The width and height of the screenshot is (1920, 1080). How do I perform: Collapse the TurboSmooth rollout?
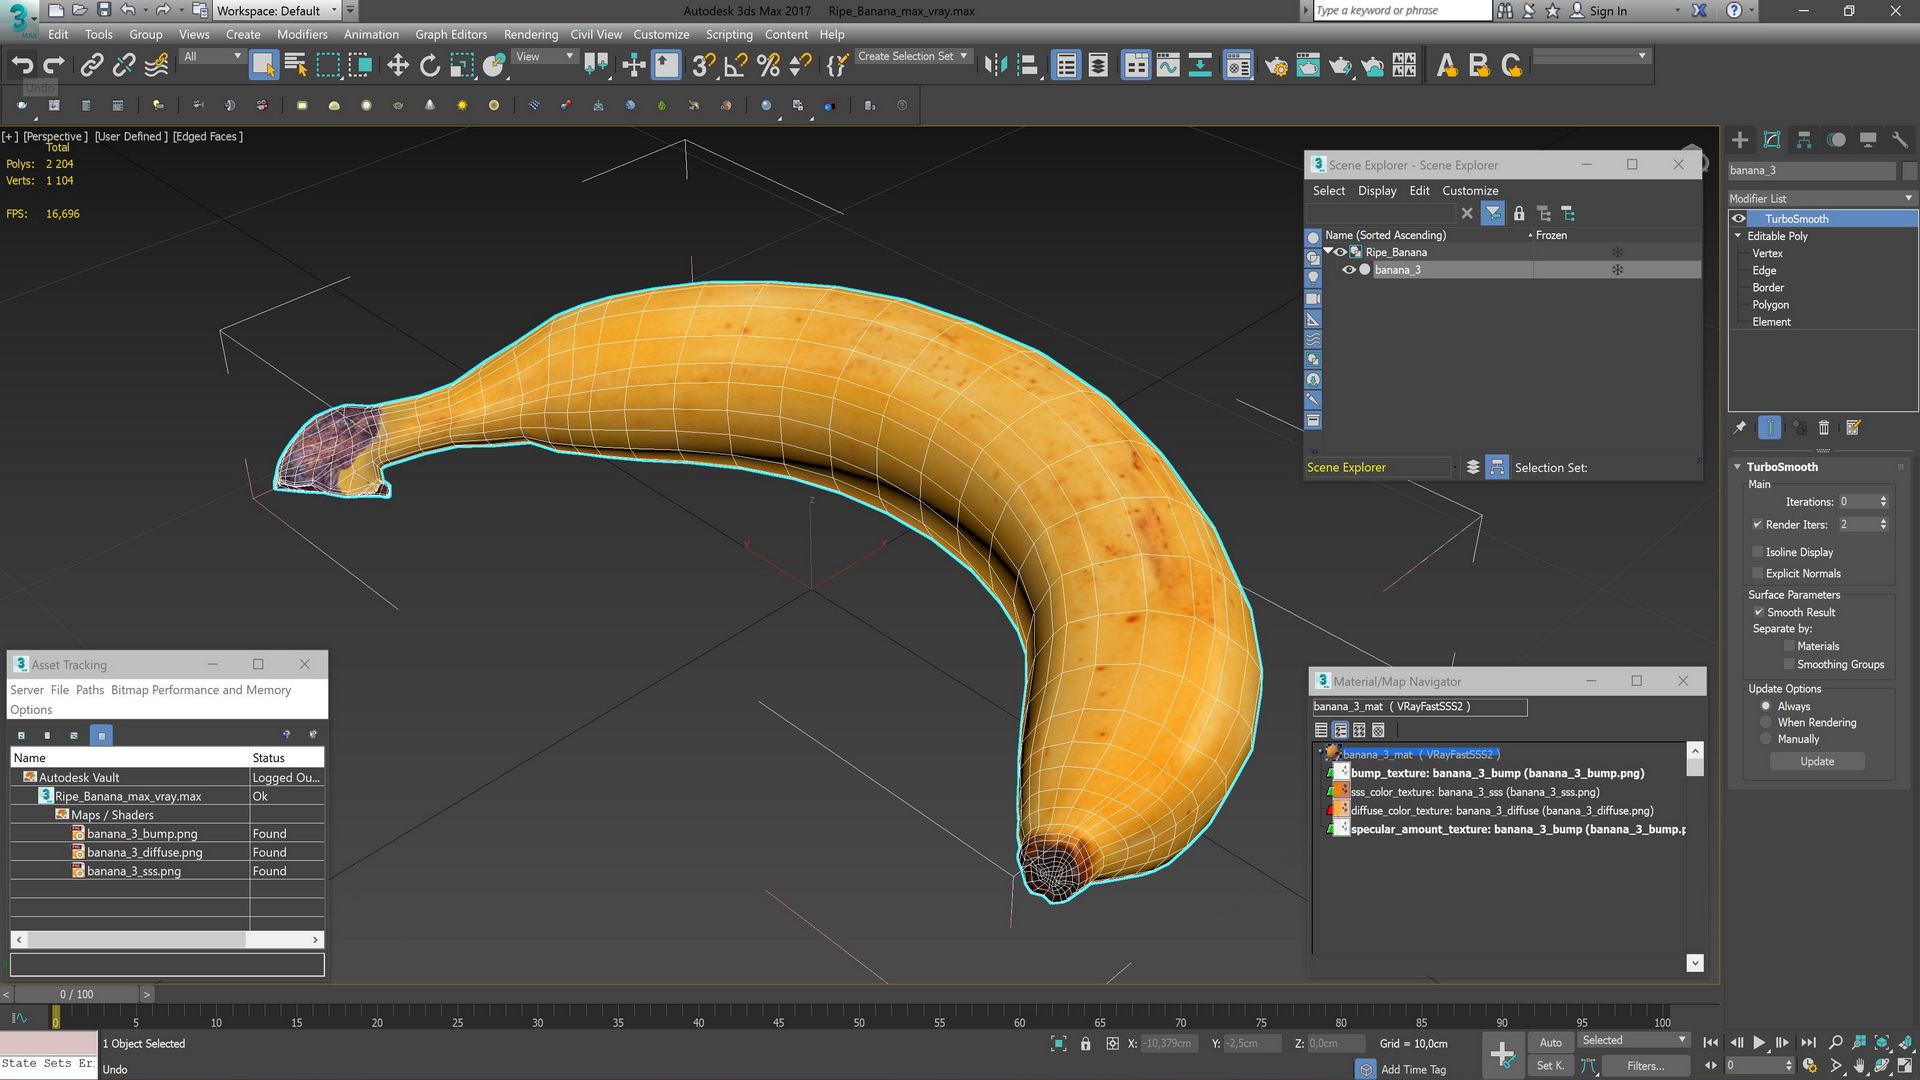point(1738,467)
